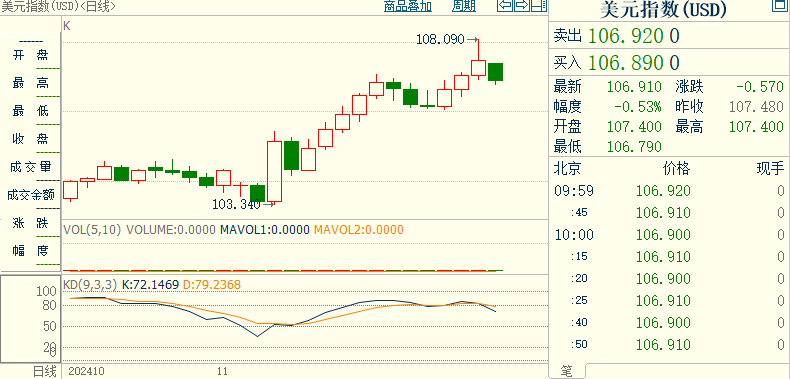Click the 最高 label in left panel
This screenshot has height=379, width=790.
tap(30, 83)
